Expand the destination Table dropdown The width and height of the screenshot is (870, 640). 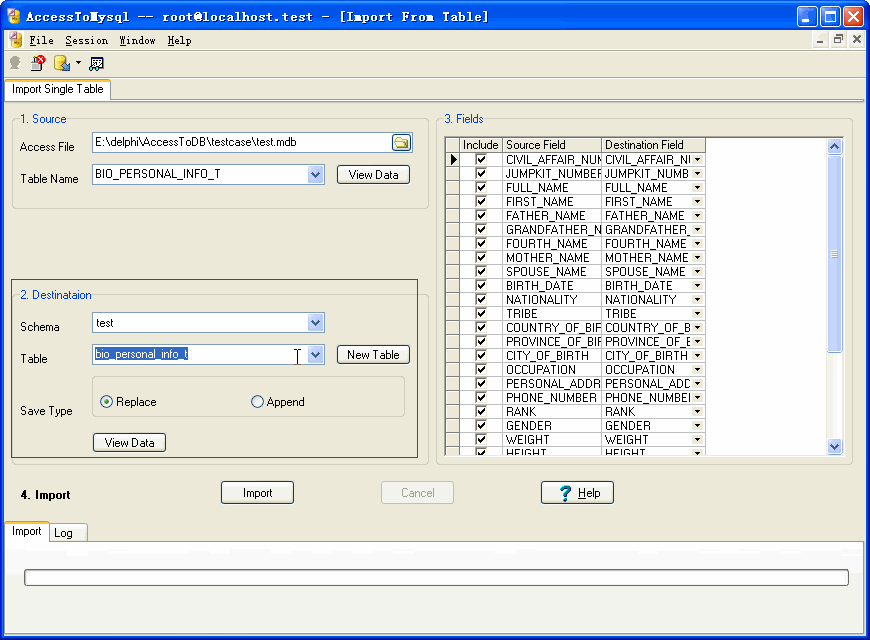pyautogui.click(x=315, y=355)
